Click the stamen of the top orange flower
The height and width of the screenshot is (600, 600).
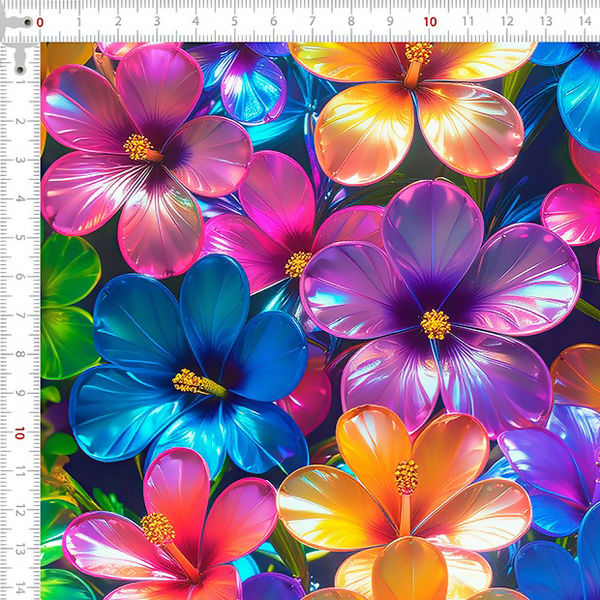pos(418,55)
